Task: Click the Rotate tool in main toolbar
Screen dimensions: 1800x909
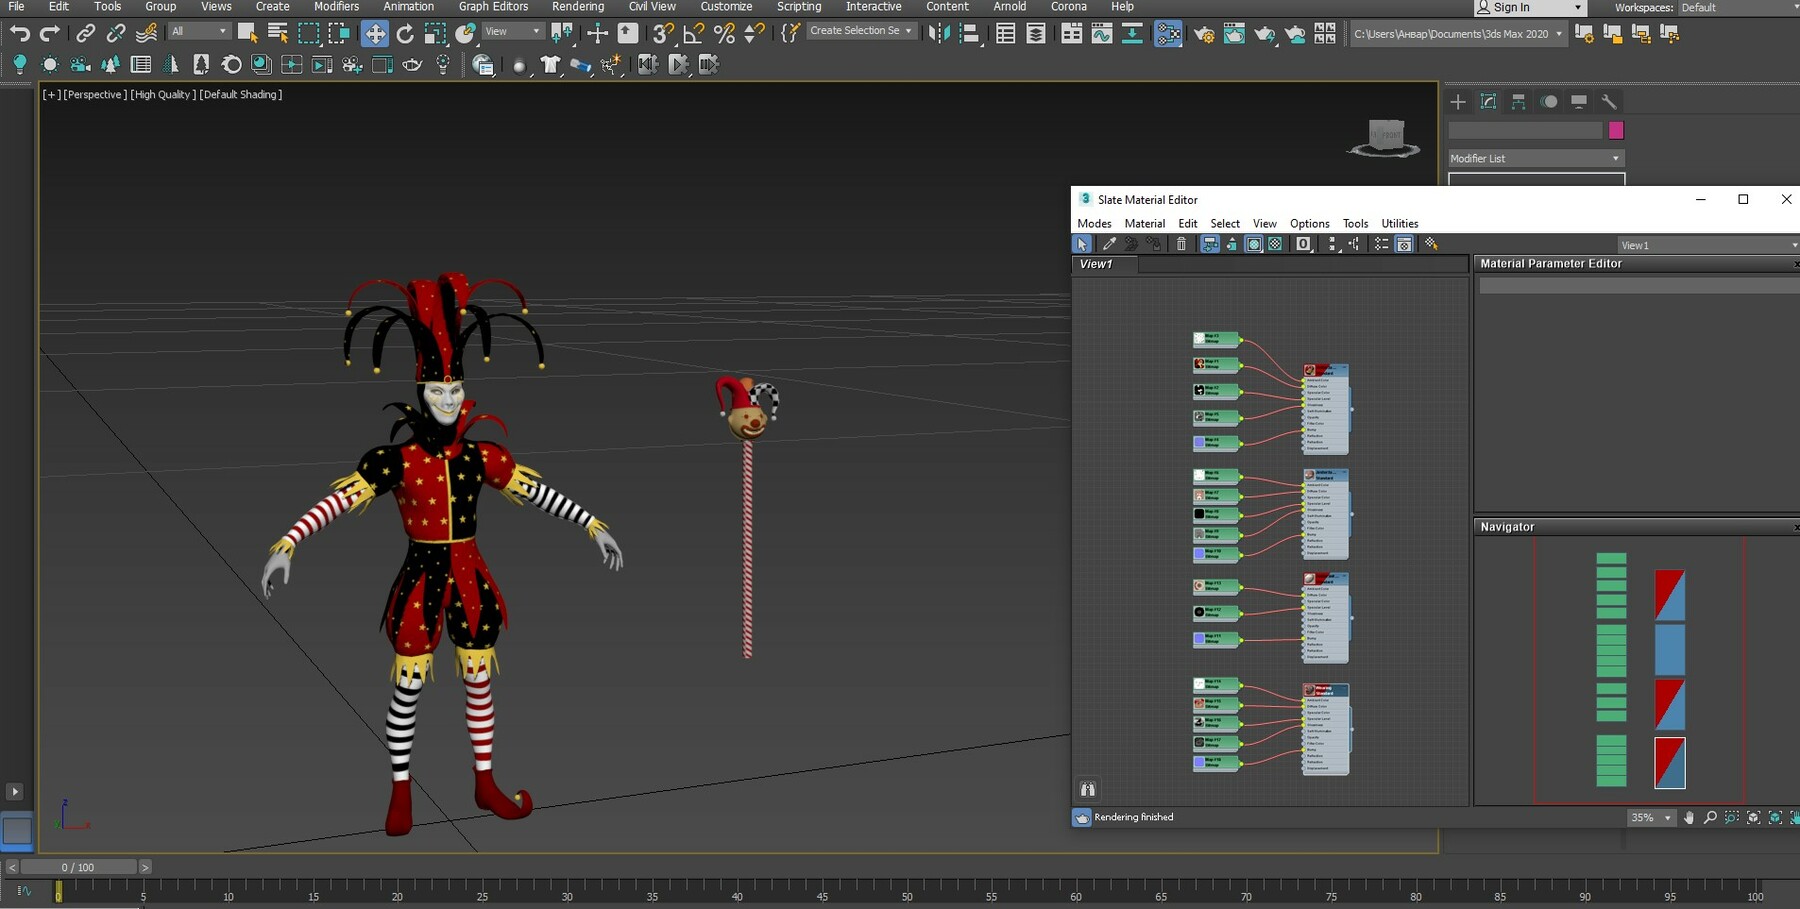Action: 405,34
